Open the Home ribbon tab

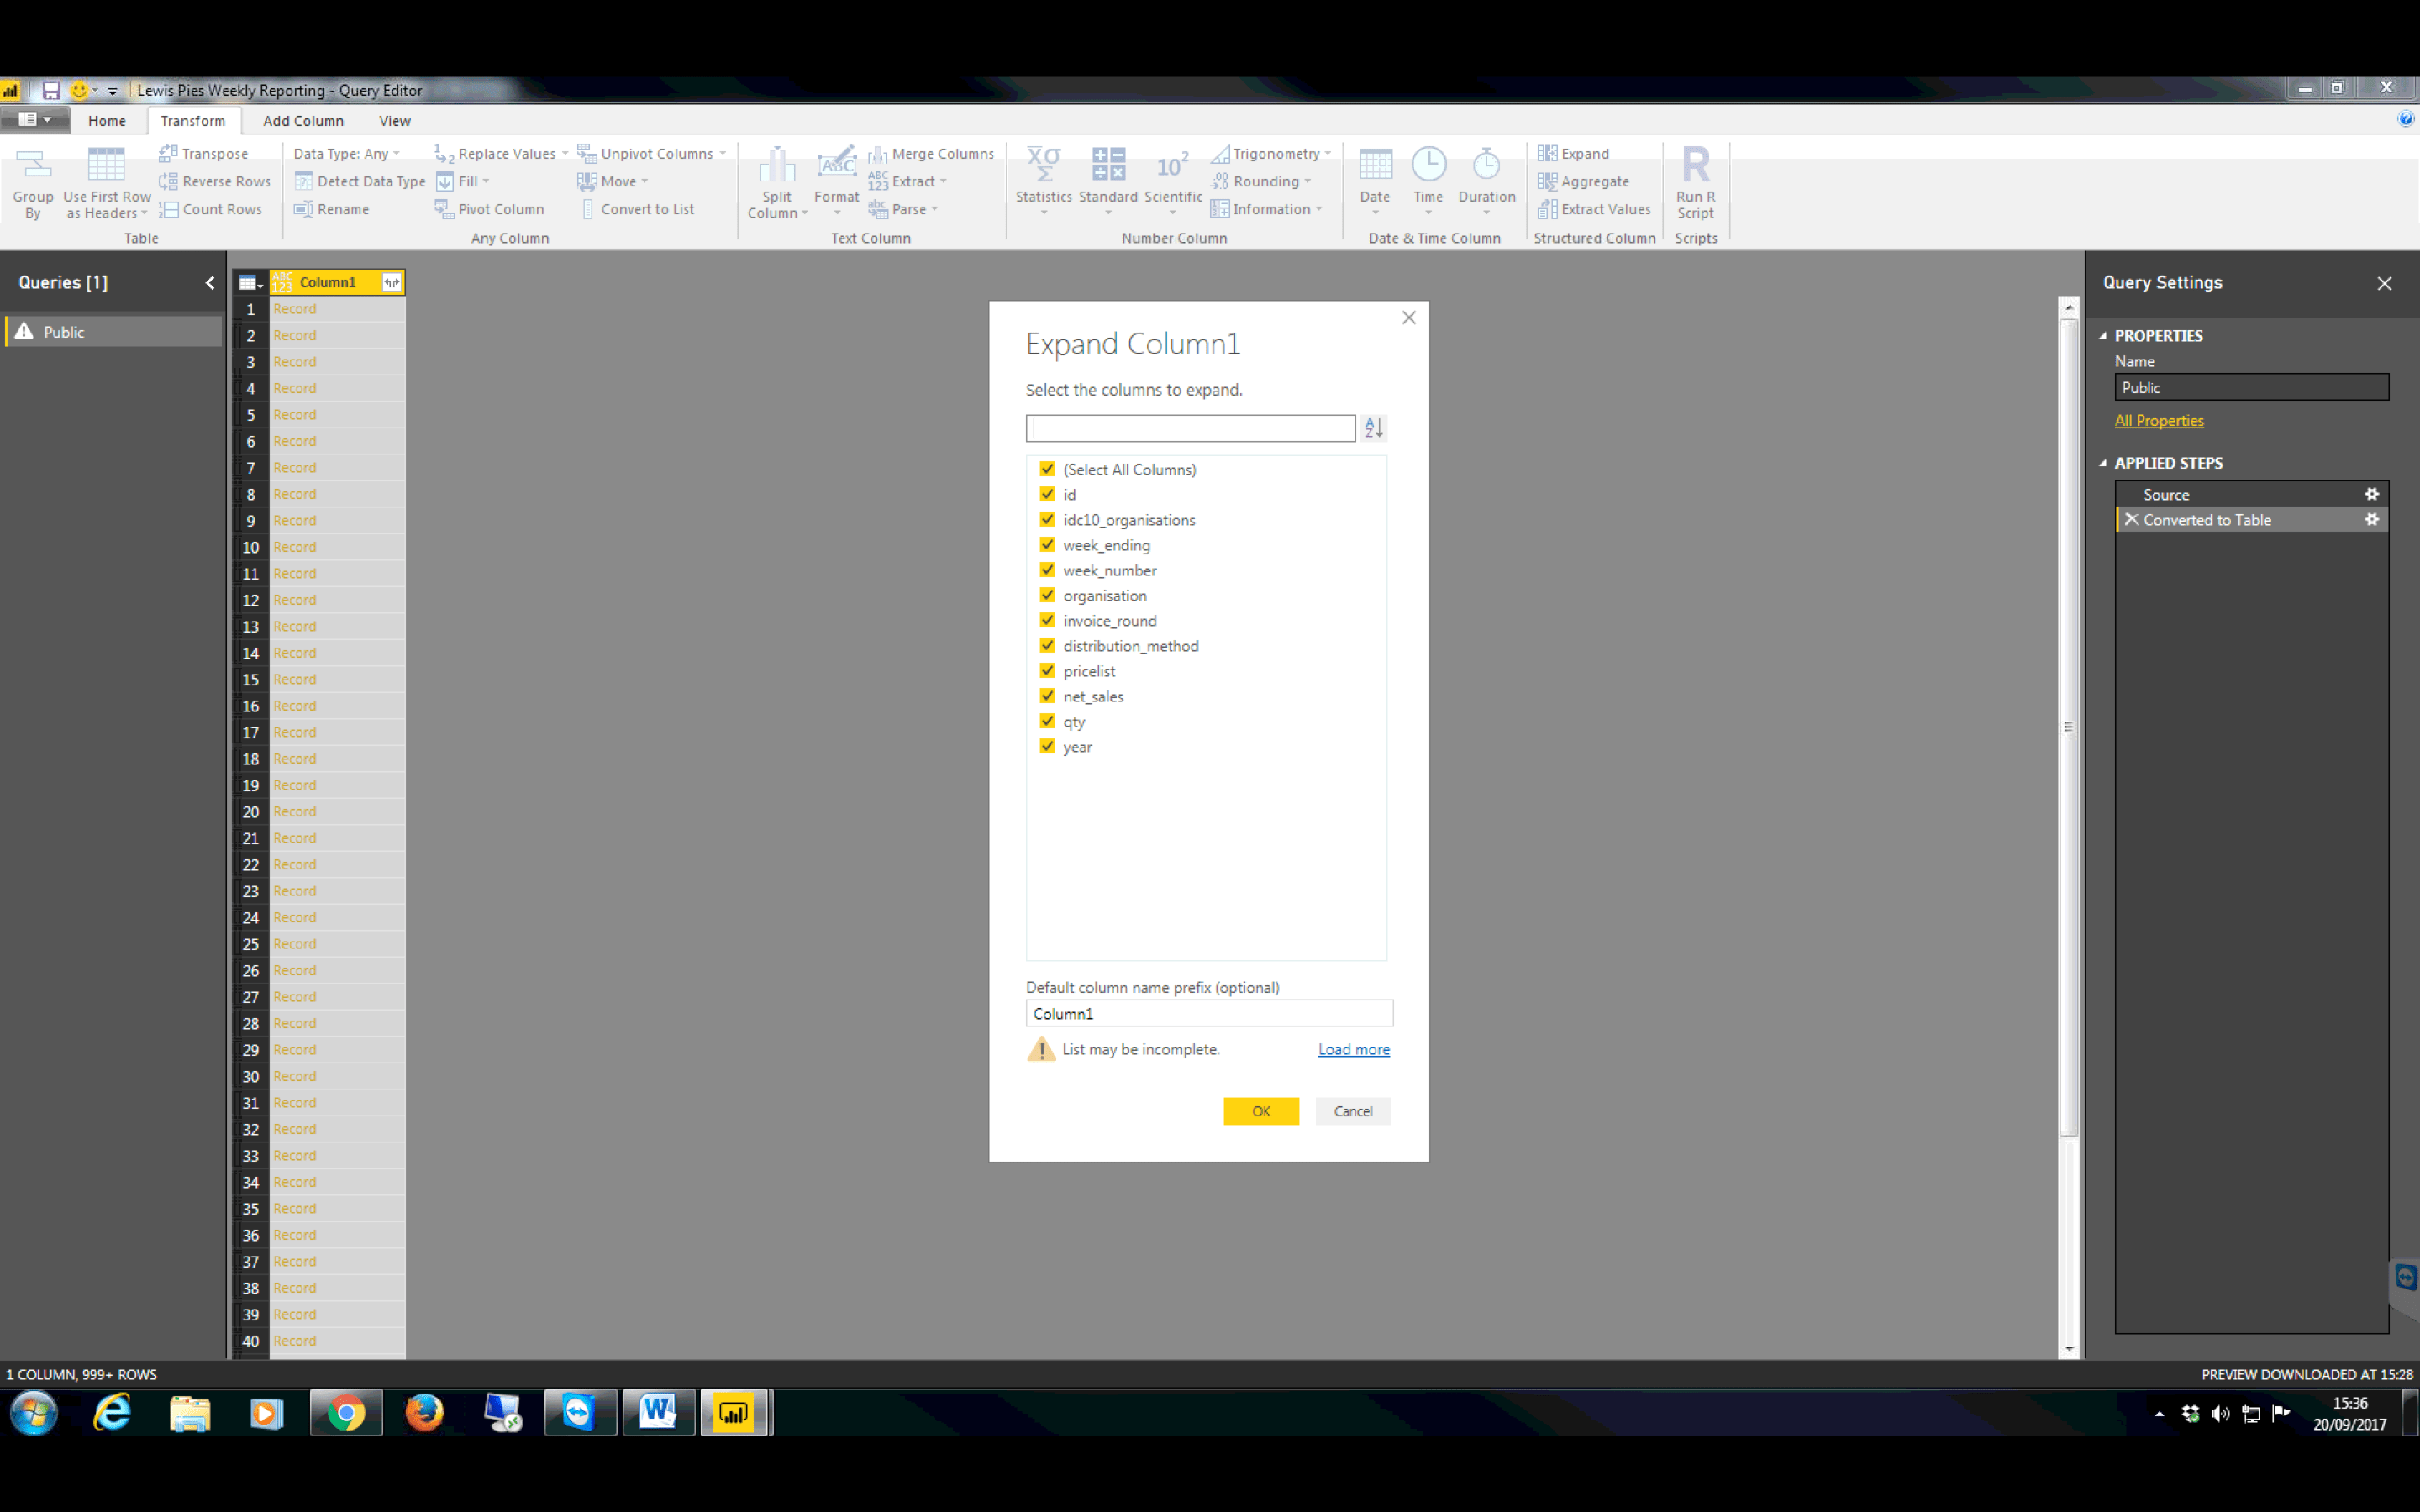point(107,121)
